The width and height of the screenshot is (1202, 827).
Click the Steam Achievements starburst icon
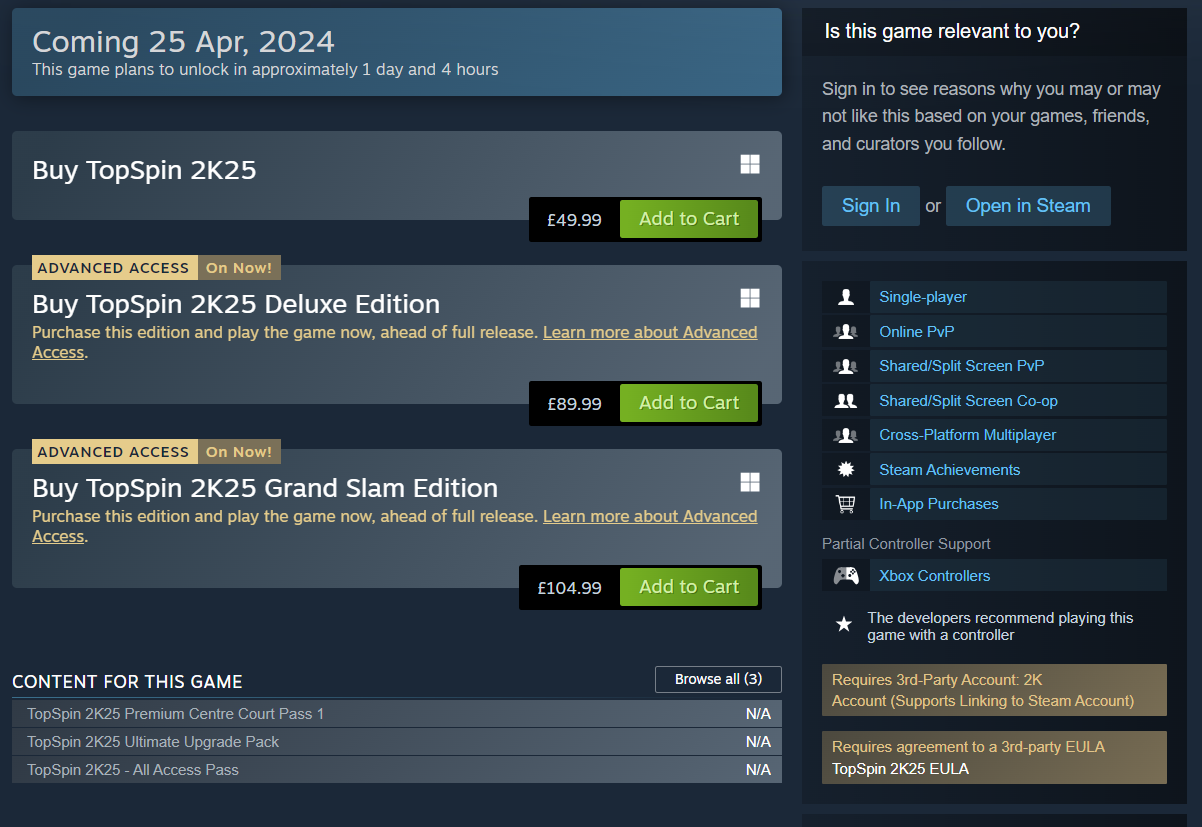[846, 470]
